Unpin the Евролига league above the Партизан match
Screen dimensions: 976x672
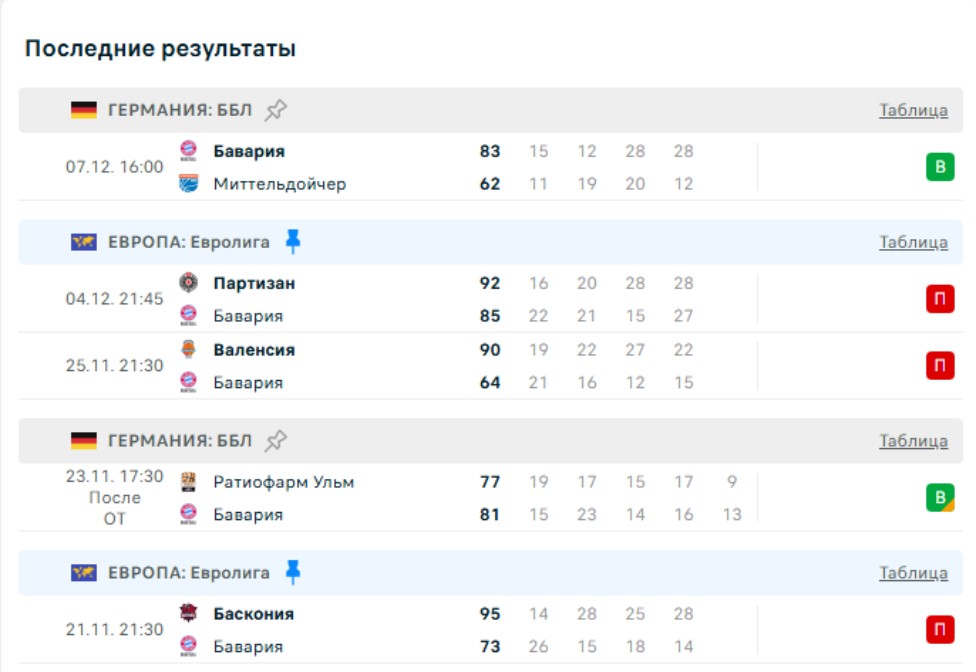point(292,241)
